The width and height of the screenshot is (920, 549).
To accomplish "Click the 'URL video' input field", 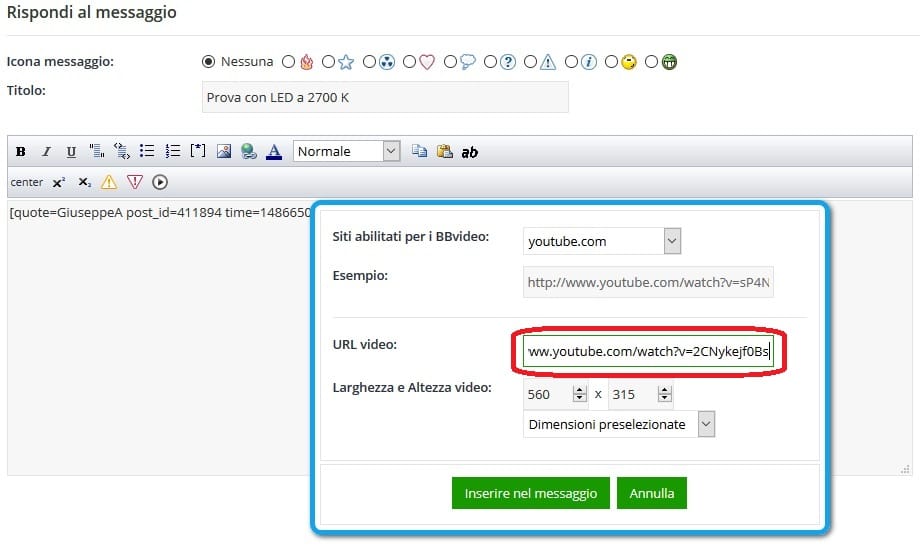I will pos(648,351).
